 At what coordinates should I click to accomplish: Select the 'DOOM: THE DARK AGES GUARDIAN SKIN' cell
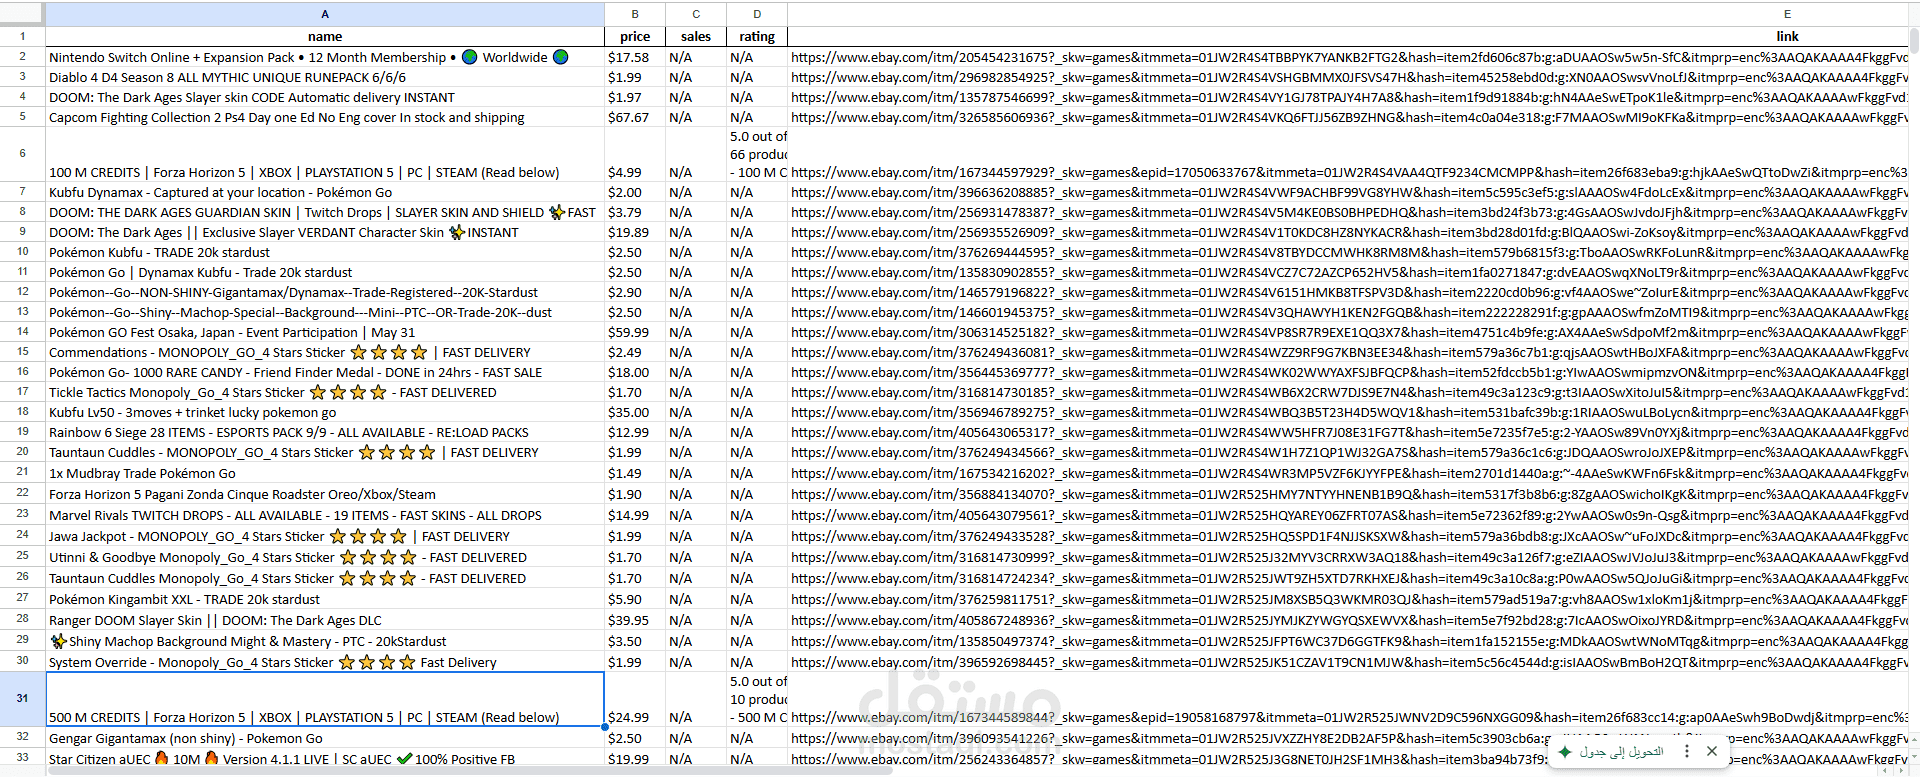coord(325,212)
